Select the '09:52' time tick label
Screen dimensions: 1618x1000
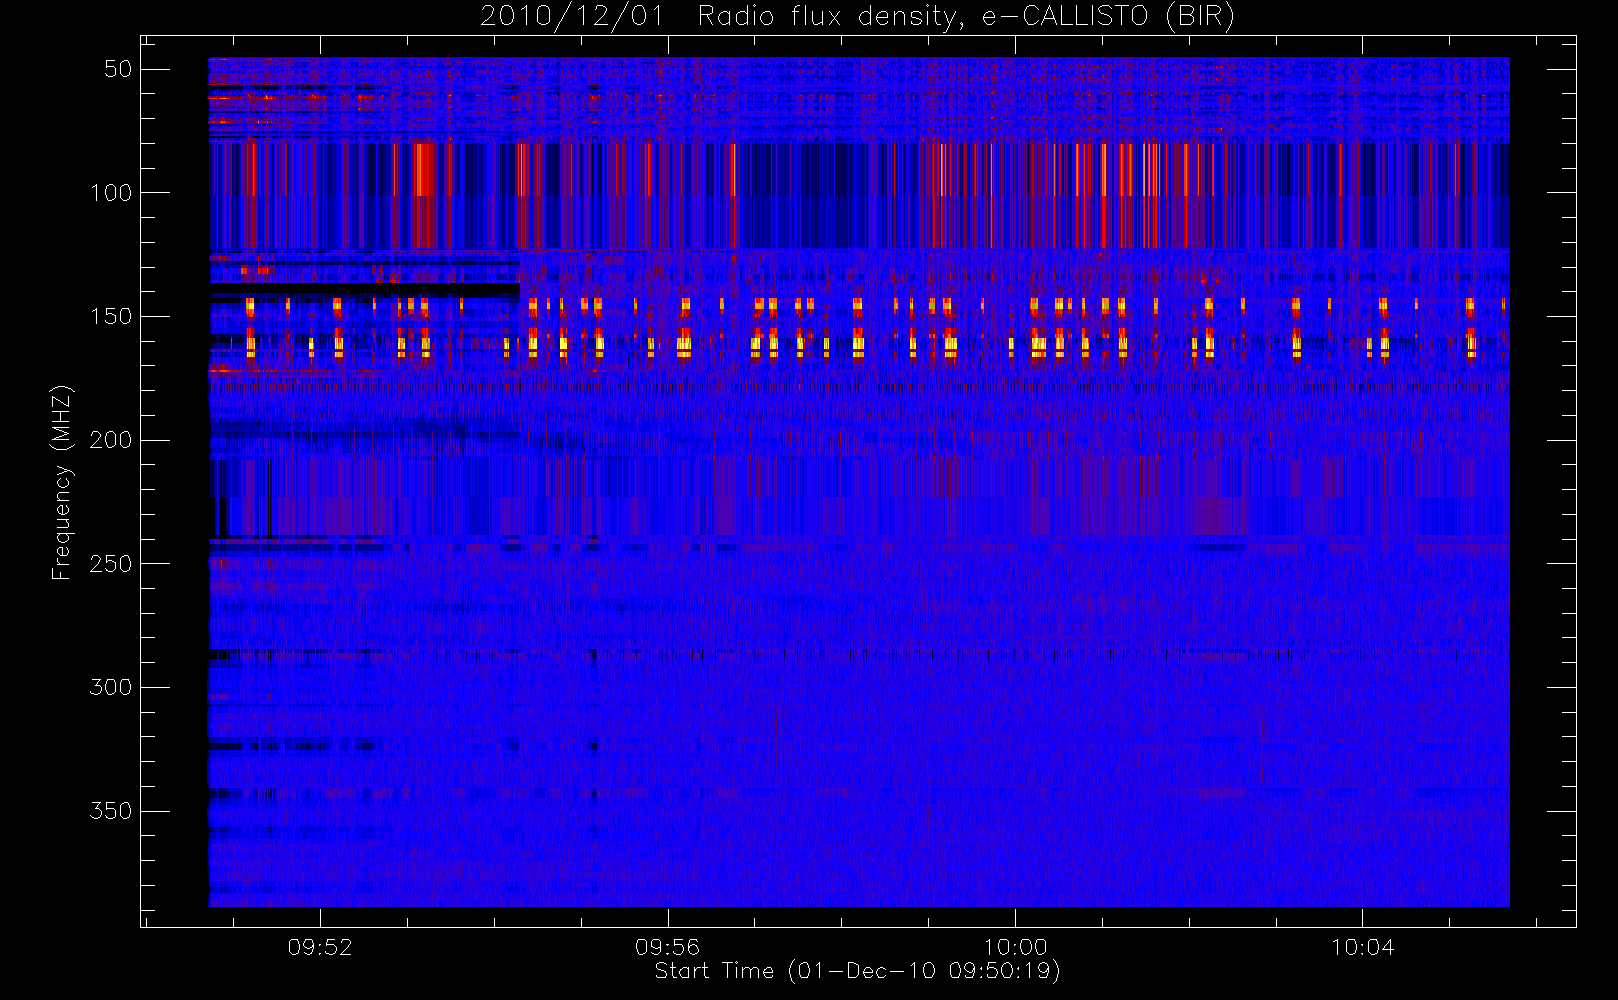[320, 947]
